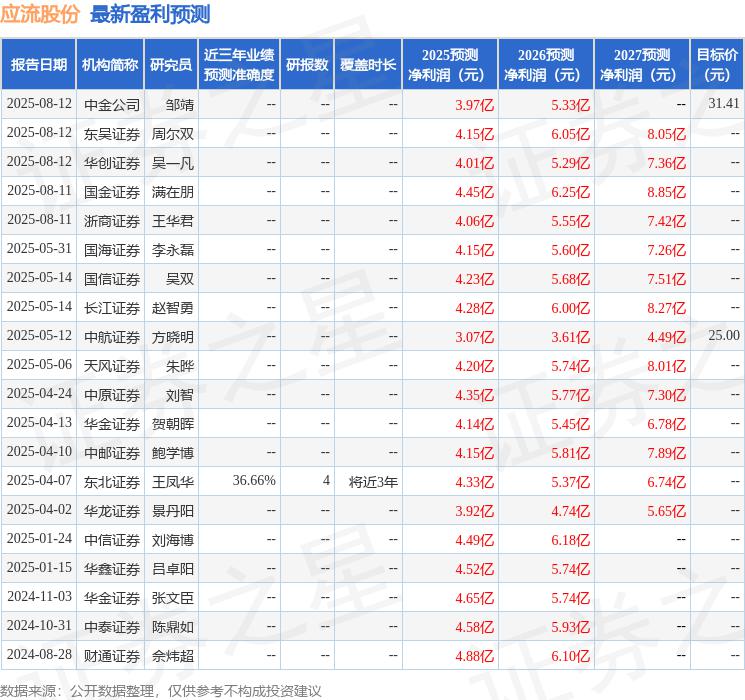Click analyst name 景丹阳

pyautogui.click(x=172, y=511)
